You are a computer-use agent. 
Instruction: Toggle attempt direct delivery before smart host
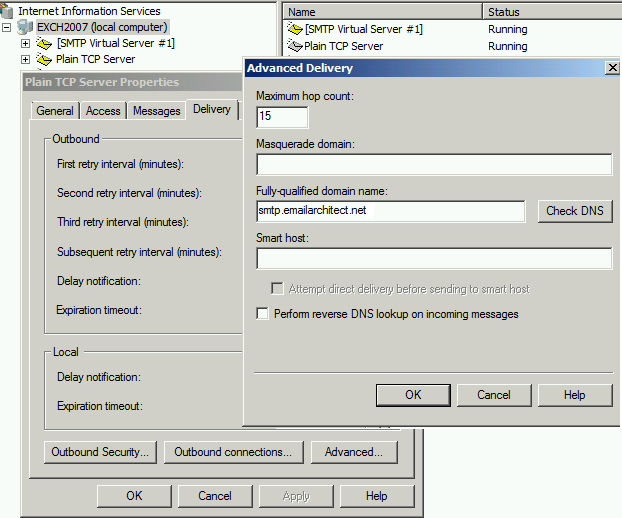(277, 288)
